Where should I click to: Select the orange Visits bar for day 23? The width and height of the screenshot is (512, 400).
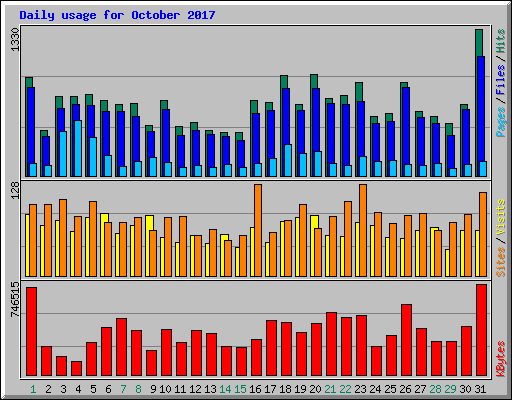click(363, 230)
